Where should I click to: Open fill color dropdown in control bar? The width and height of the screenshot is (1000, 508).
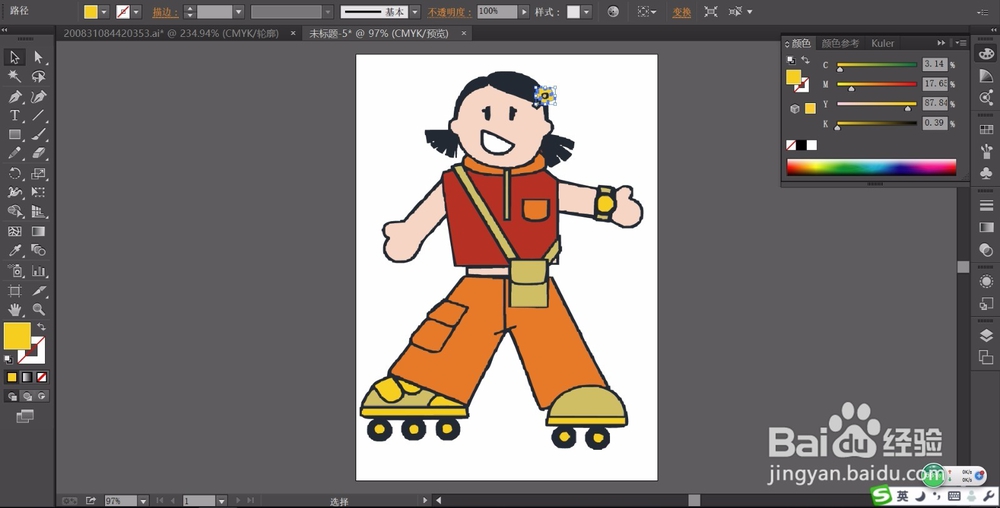pyautogui.click(x=104, y=12)
